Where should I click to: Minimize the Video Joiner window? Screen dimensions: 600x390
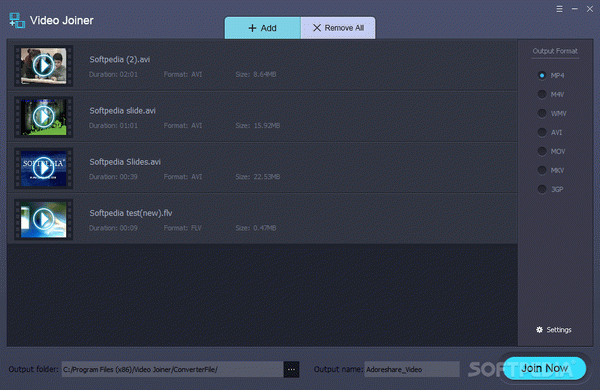pyautogui.click(x=575, y=9)
